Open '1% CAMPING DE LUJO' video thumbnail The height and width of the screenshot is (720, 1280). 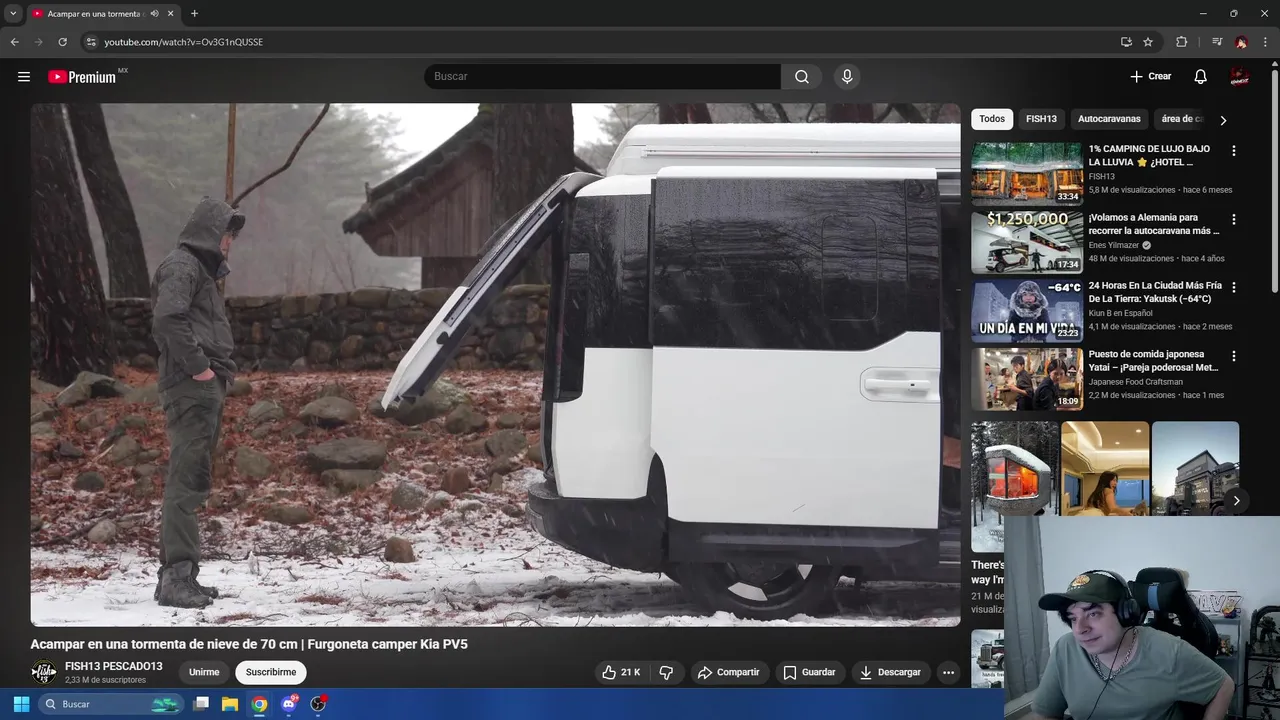(1027, 174)
